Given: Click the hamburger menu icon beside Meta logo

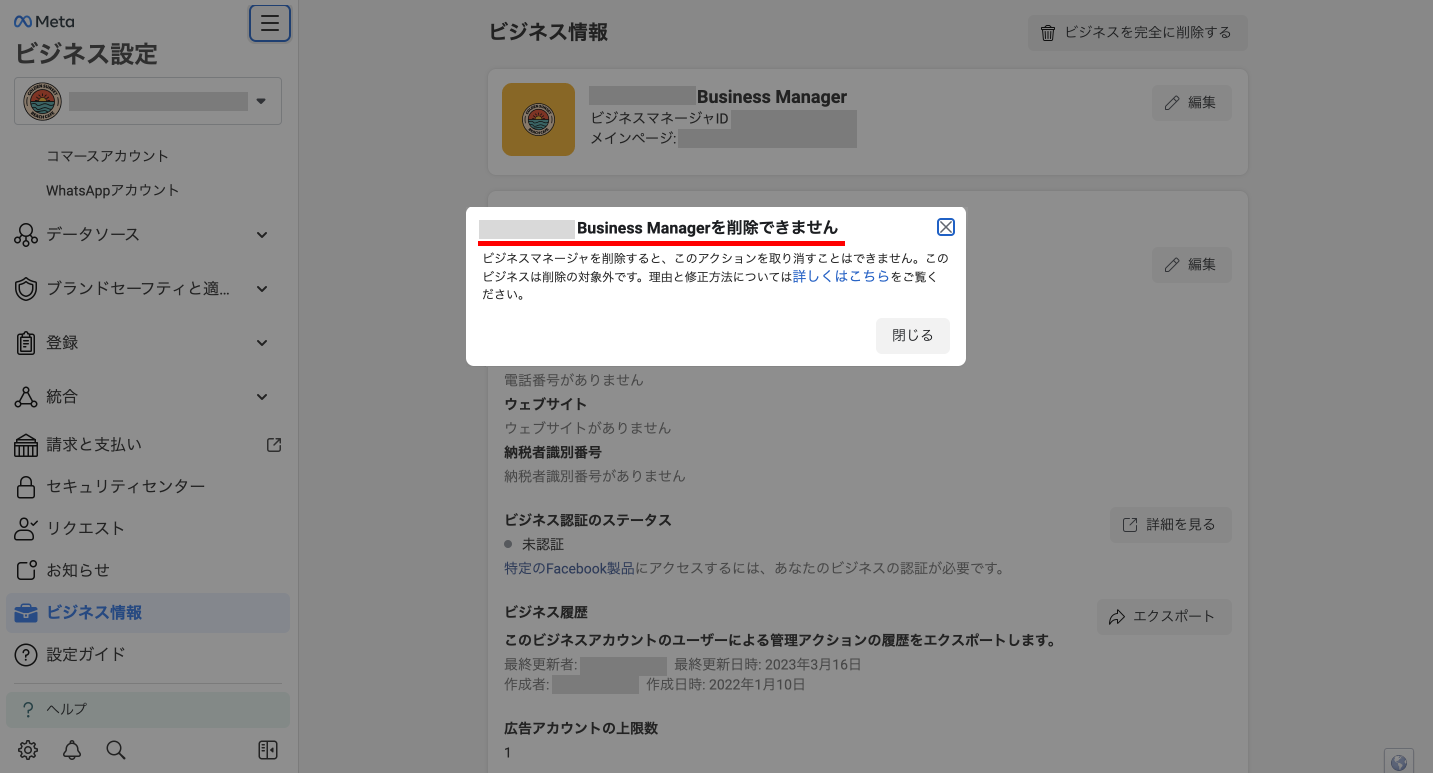Looking at the screenshot, I should click(270, 23).
